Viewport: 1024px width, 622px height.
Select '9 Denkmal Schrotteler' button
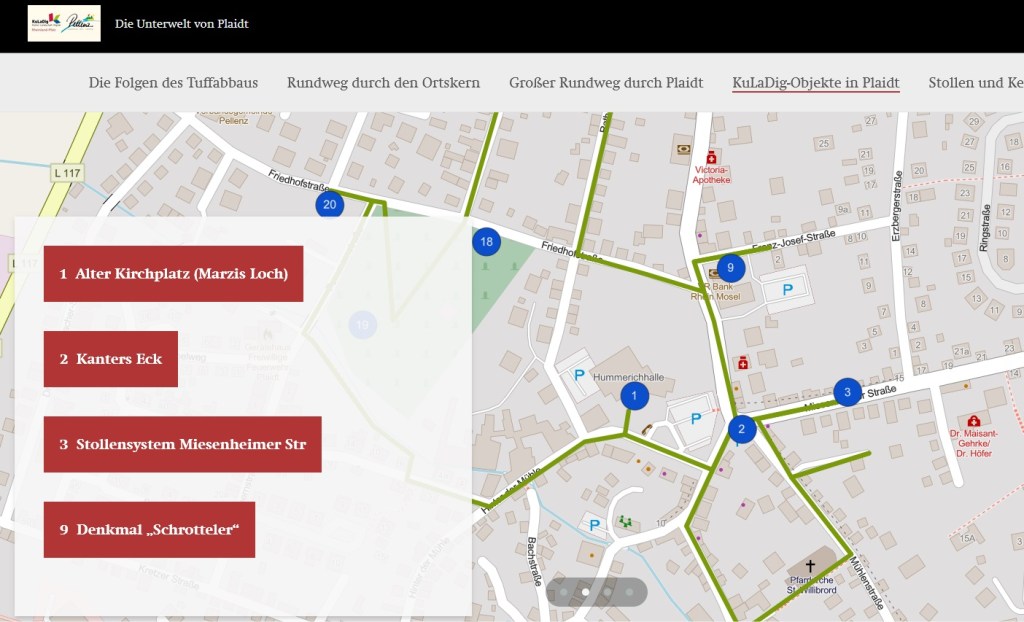coord(149,530)
